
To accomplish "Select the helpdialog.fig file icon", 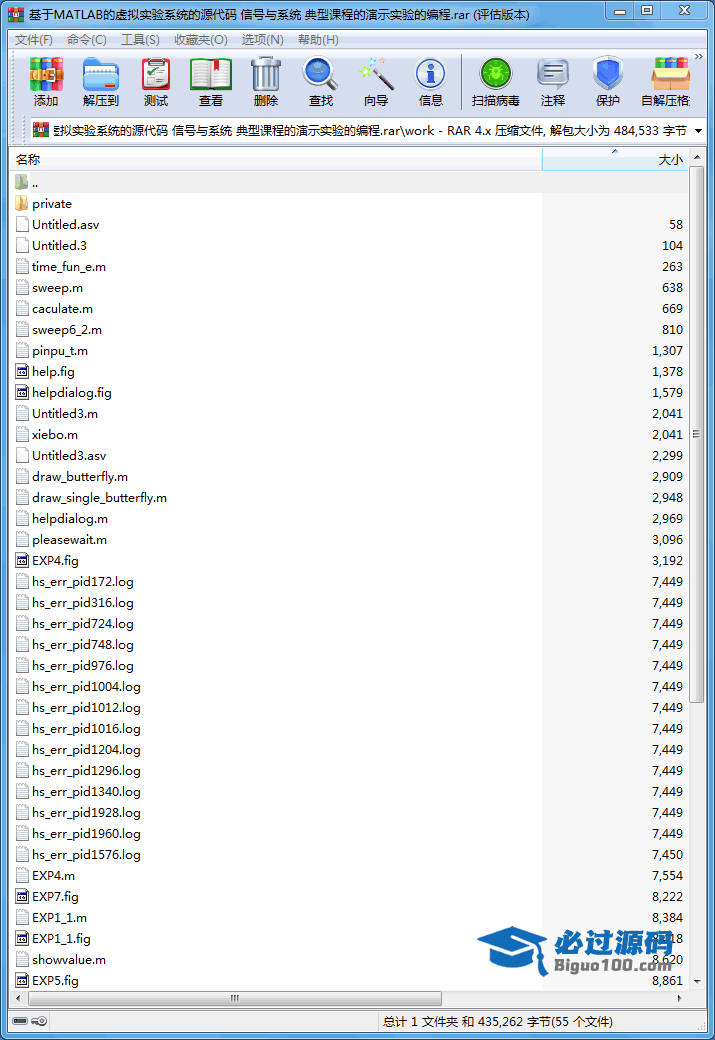I will 22,393.
